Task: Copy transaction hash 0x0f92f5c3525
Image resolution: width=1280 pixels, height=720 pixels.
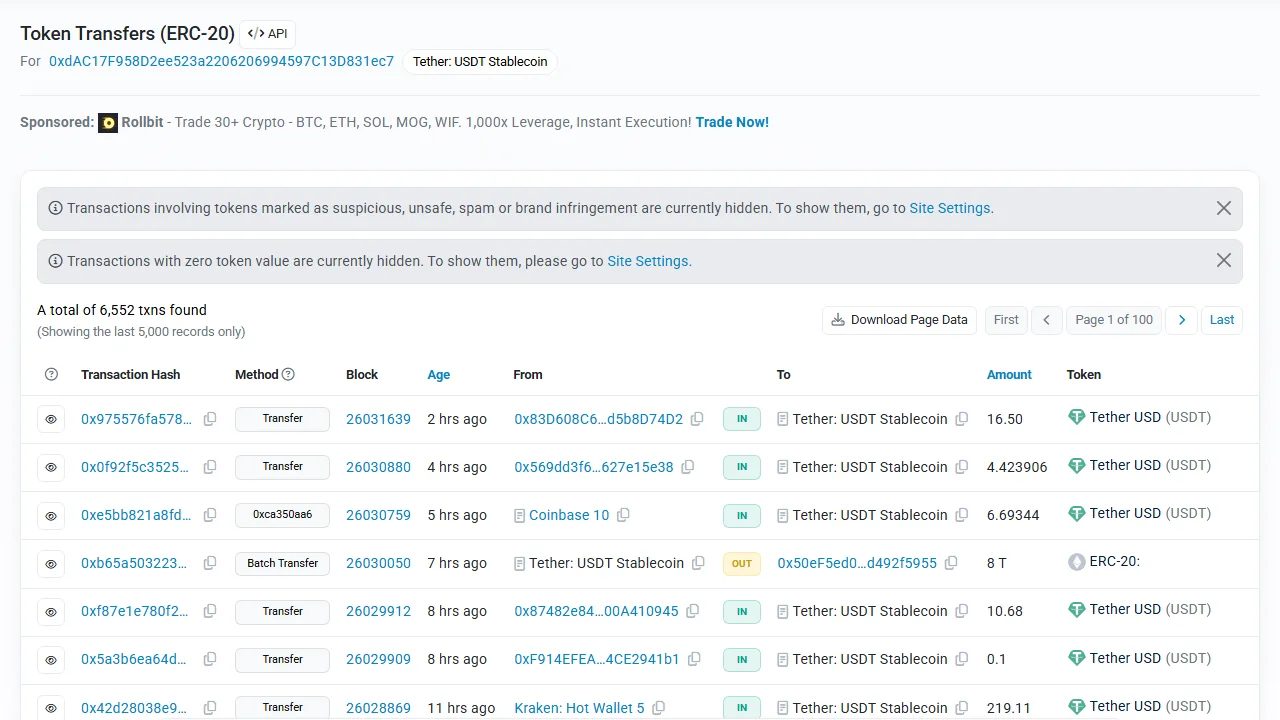Action: click(210, 467)
